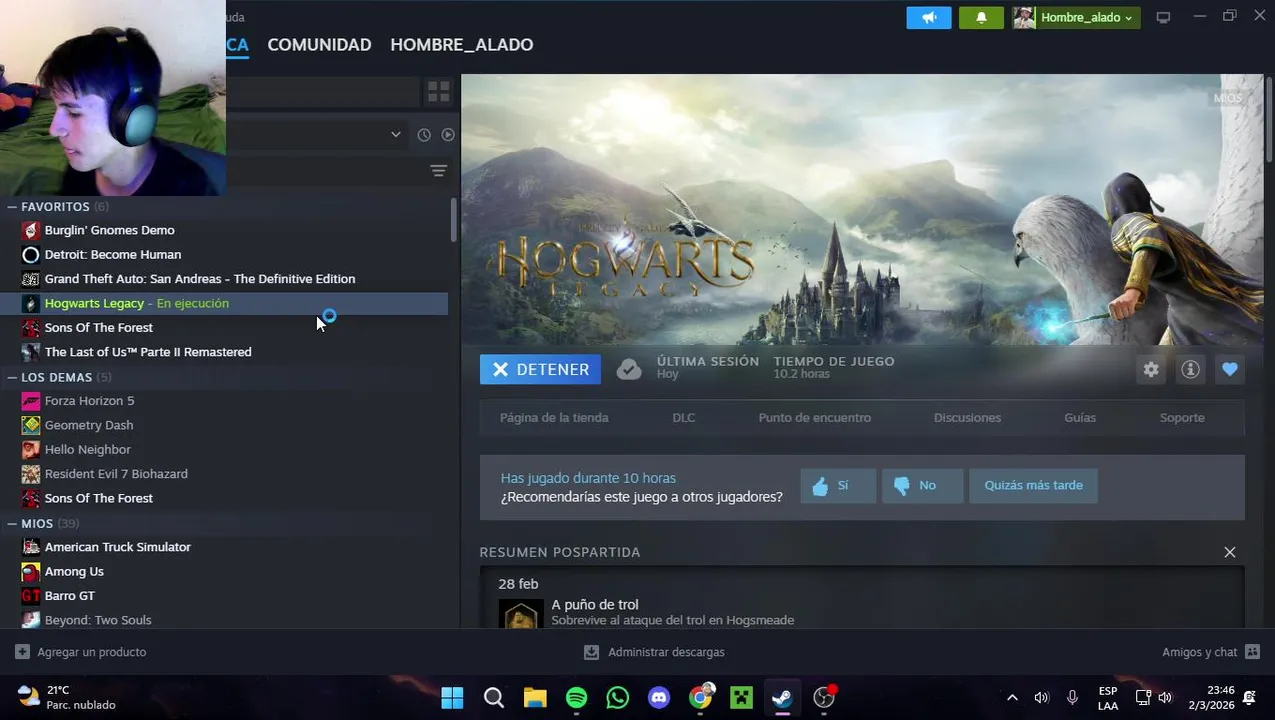The image size is (1275, 720).
Task: Open game settings gear icon
Action: click(1151, 370)
